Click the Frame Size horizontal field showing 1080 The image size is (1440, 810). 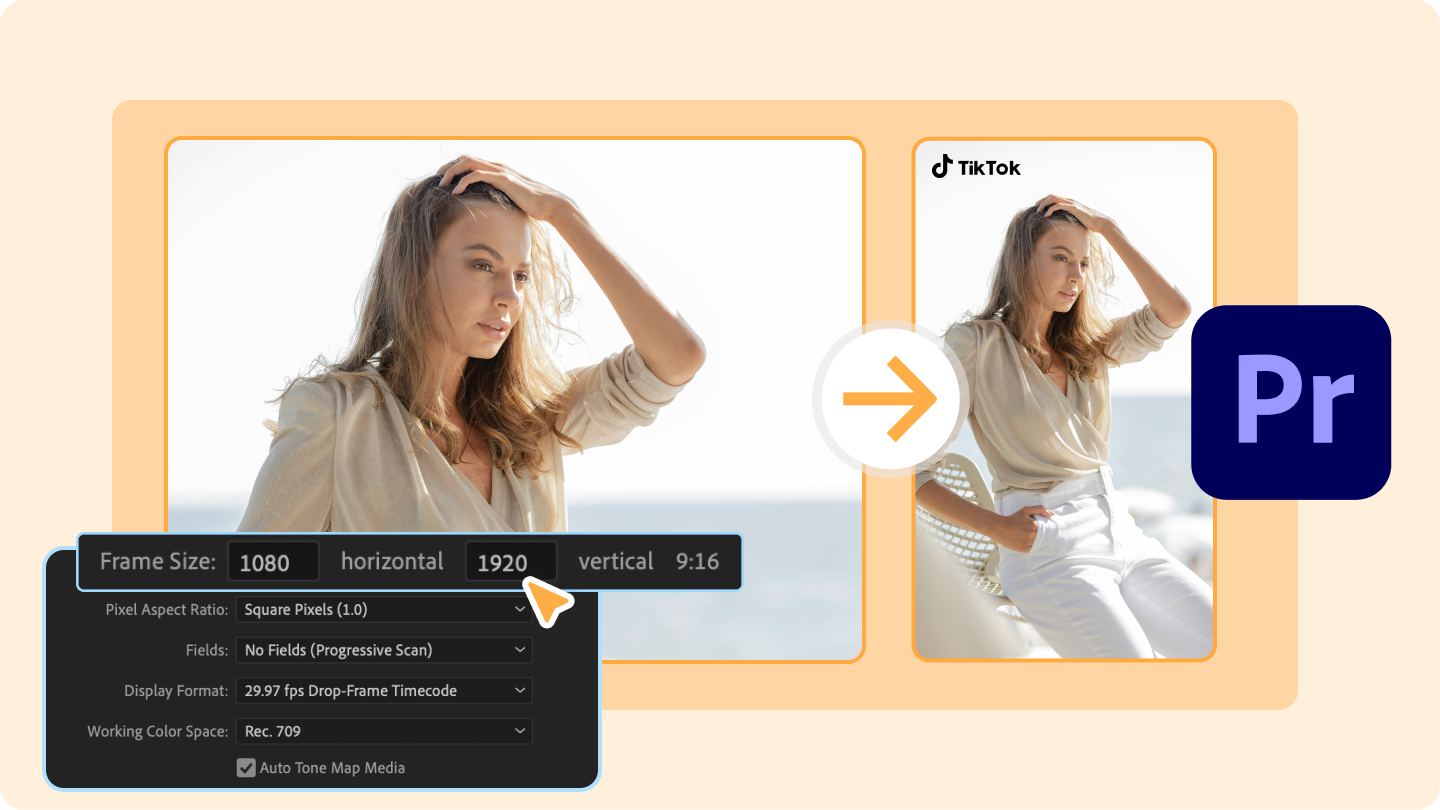[x=273, y=562]
